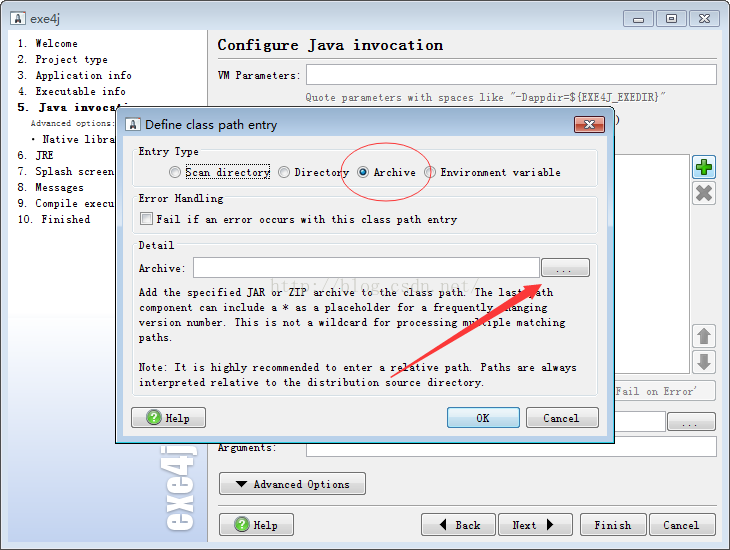The height and width of the screenshot is (550, 730).
Task: Click the Finish button
Action: (613, 525)
